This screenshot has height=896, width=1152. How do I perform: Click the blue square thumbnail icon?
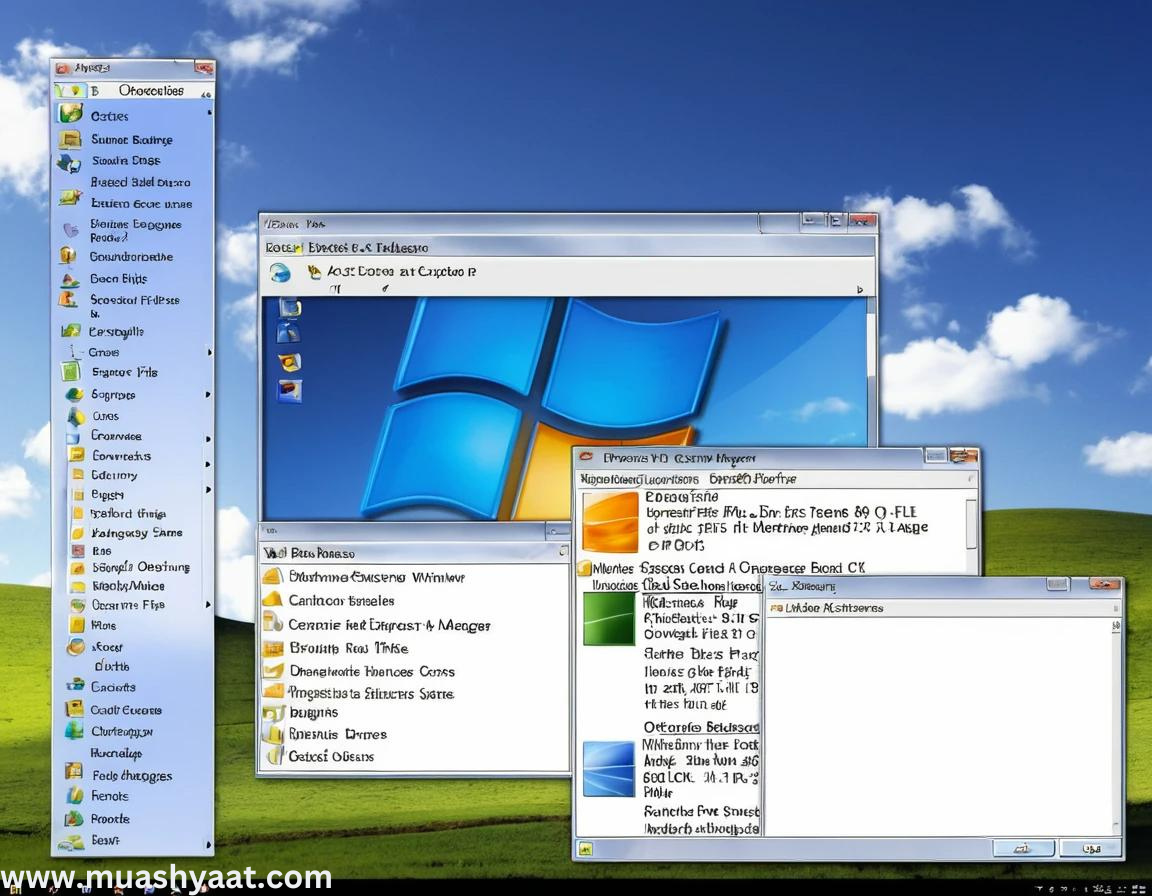[609, 768]
